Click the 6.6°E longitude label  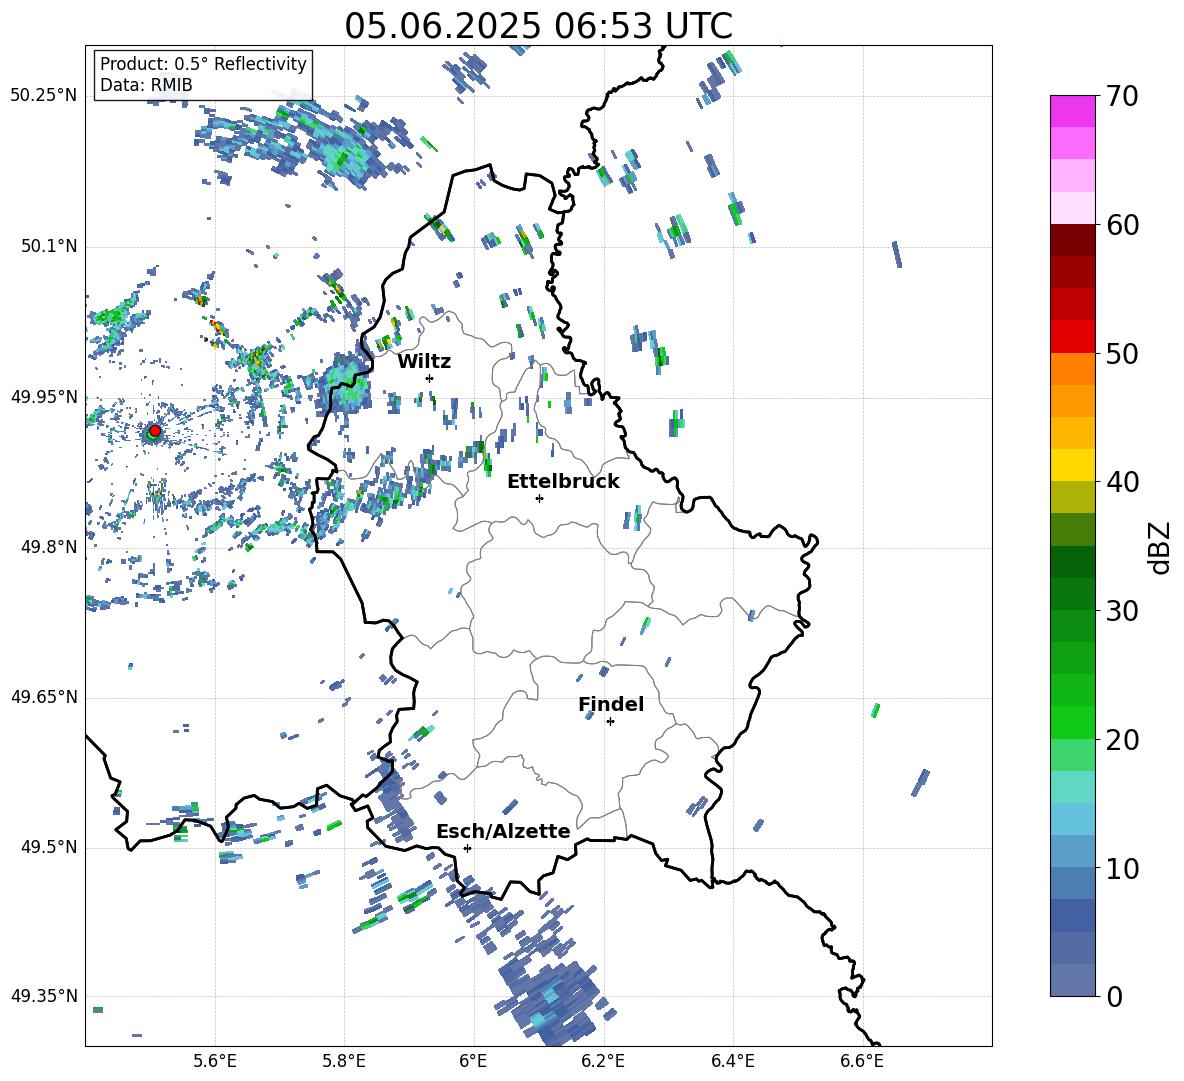click(862, 1061)
